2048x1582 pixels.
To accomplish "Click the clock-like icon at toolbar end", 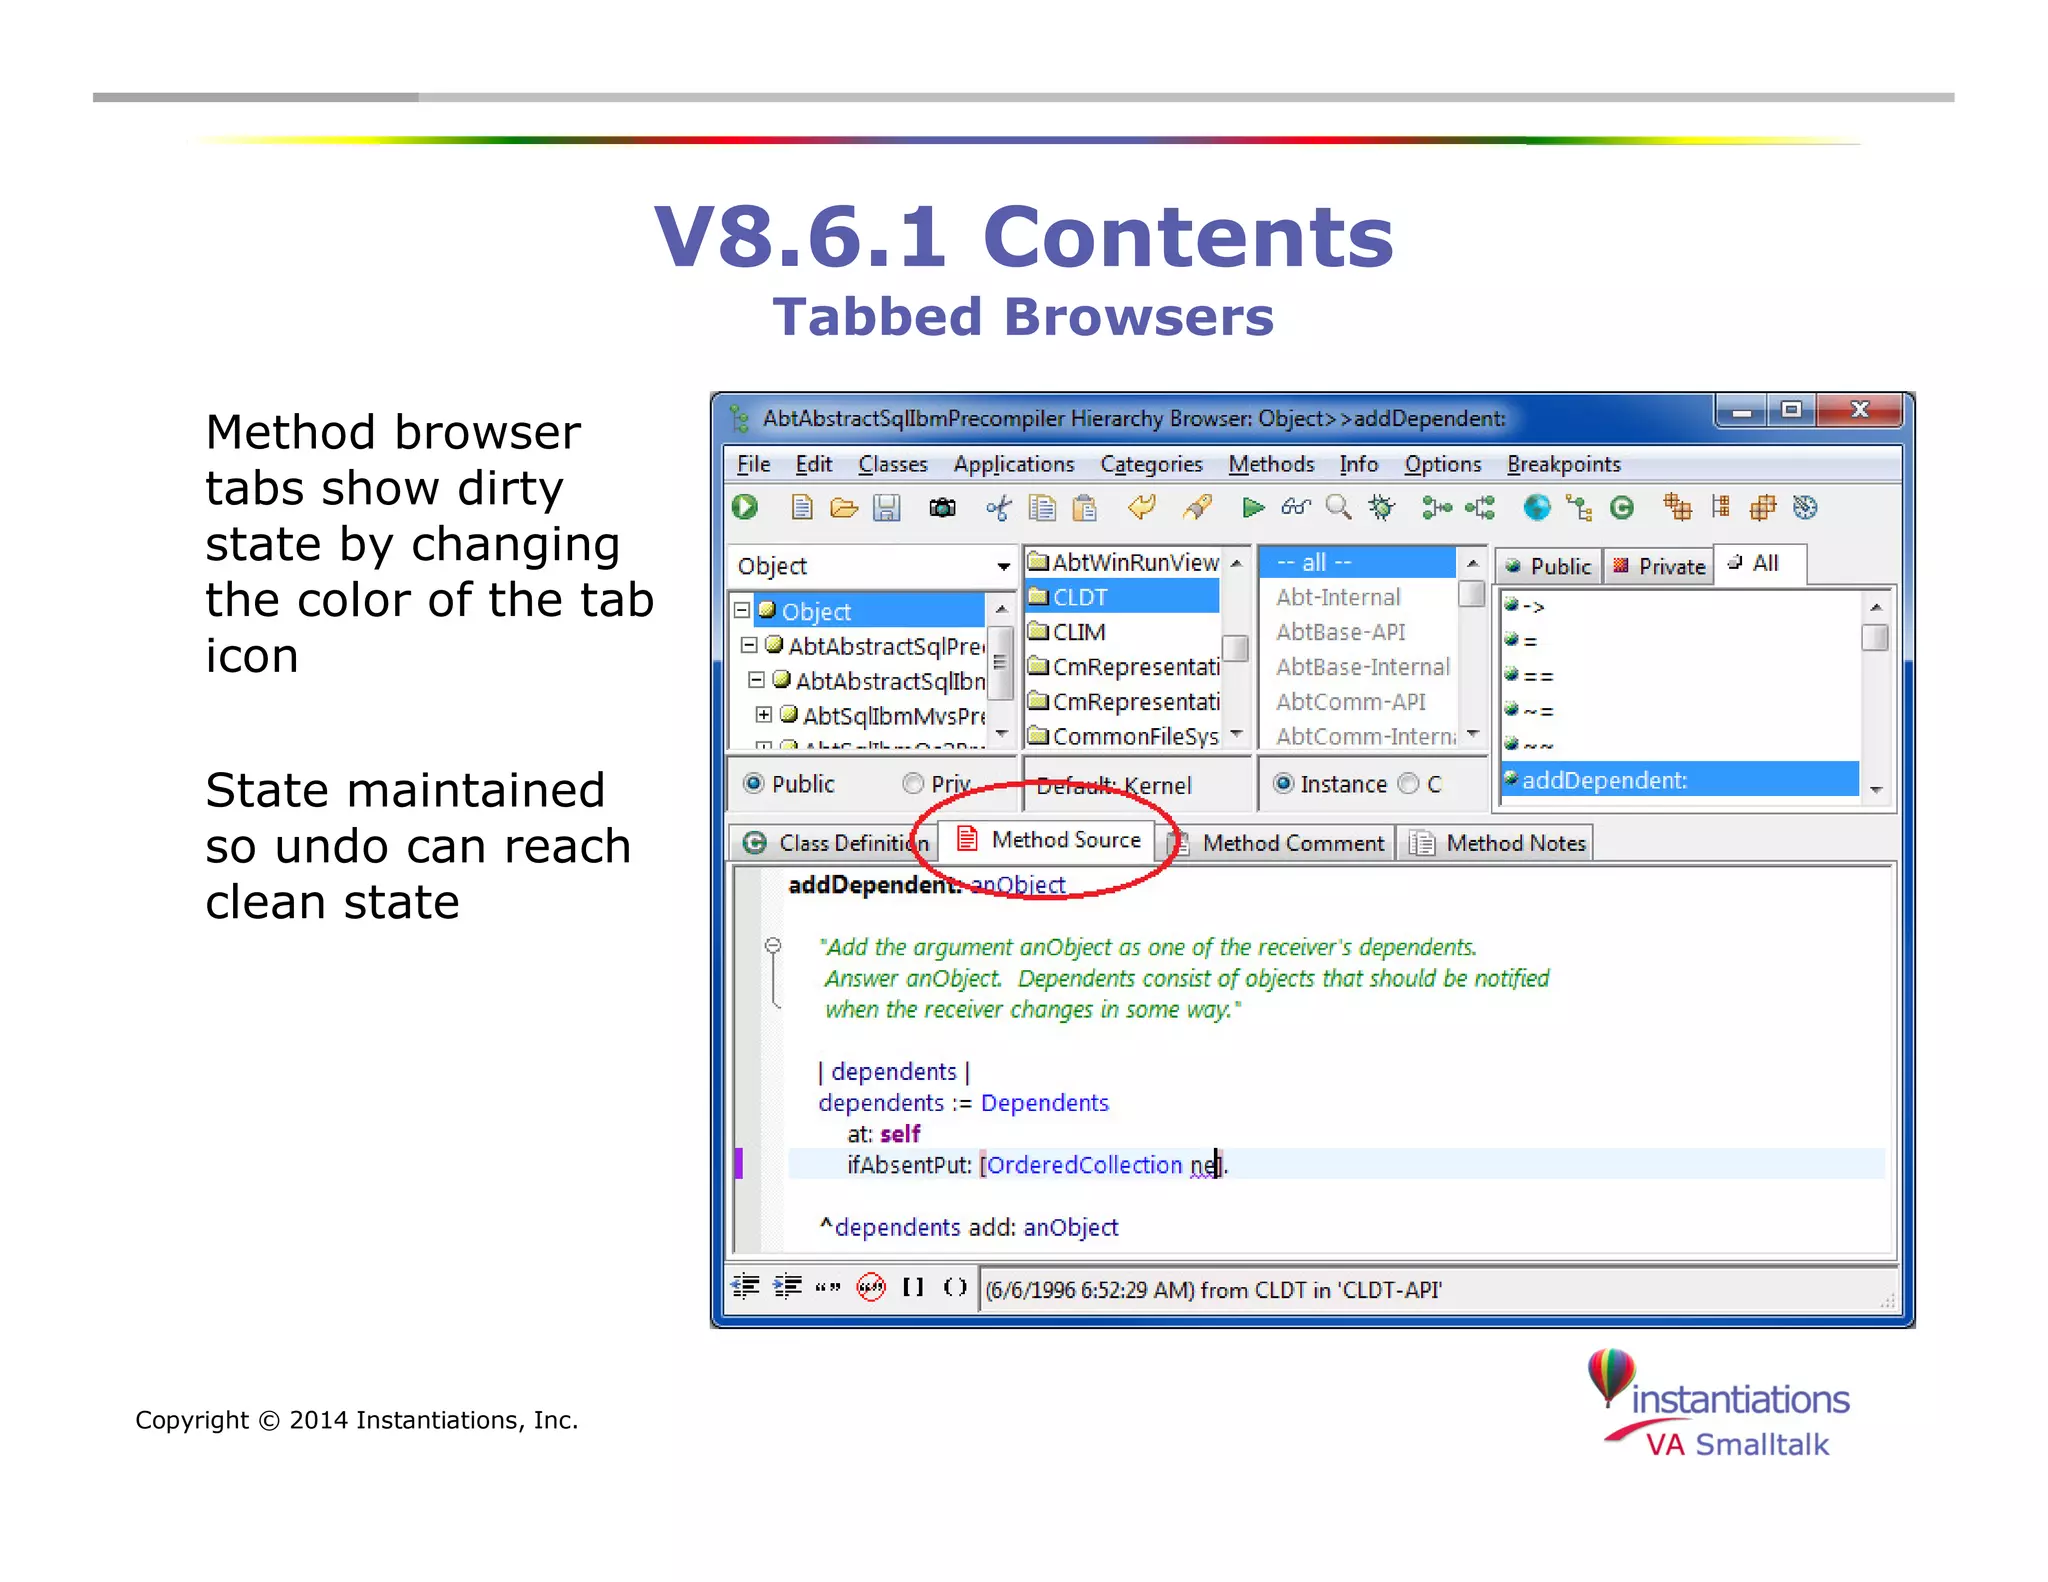I will pyautogui.click(x=1805, y=508).
